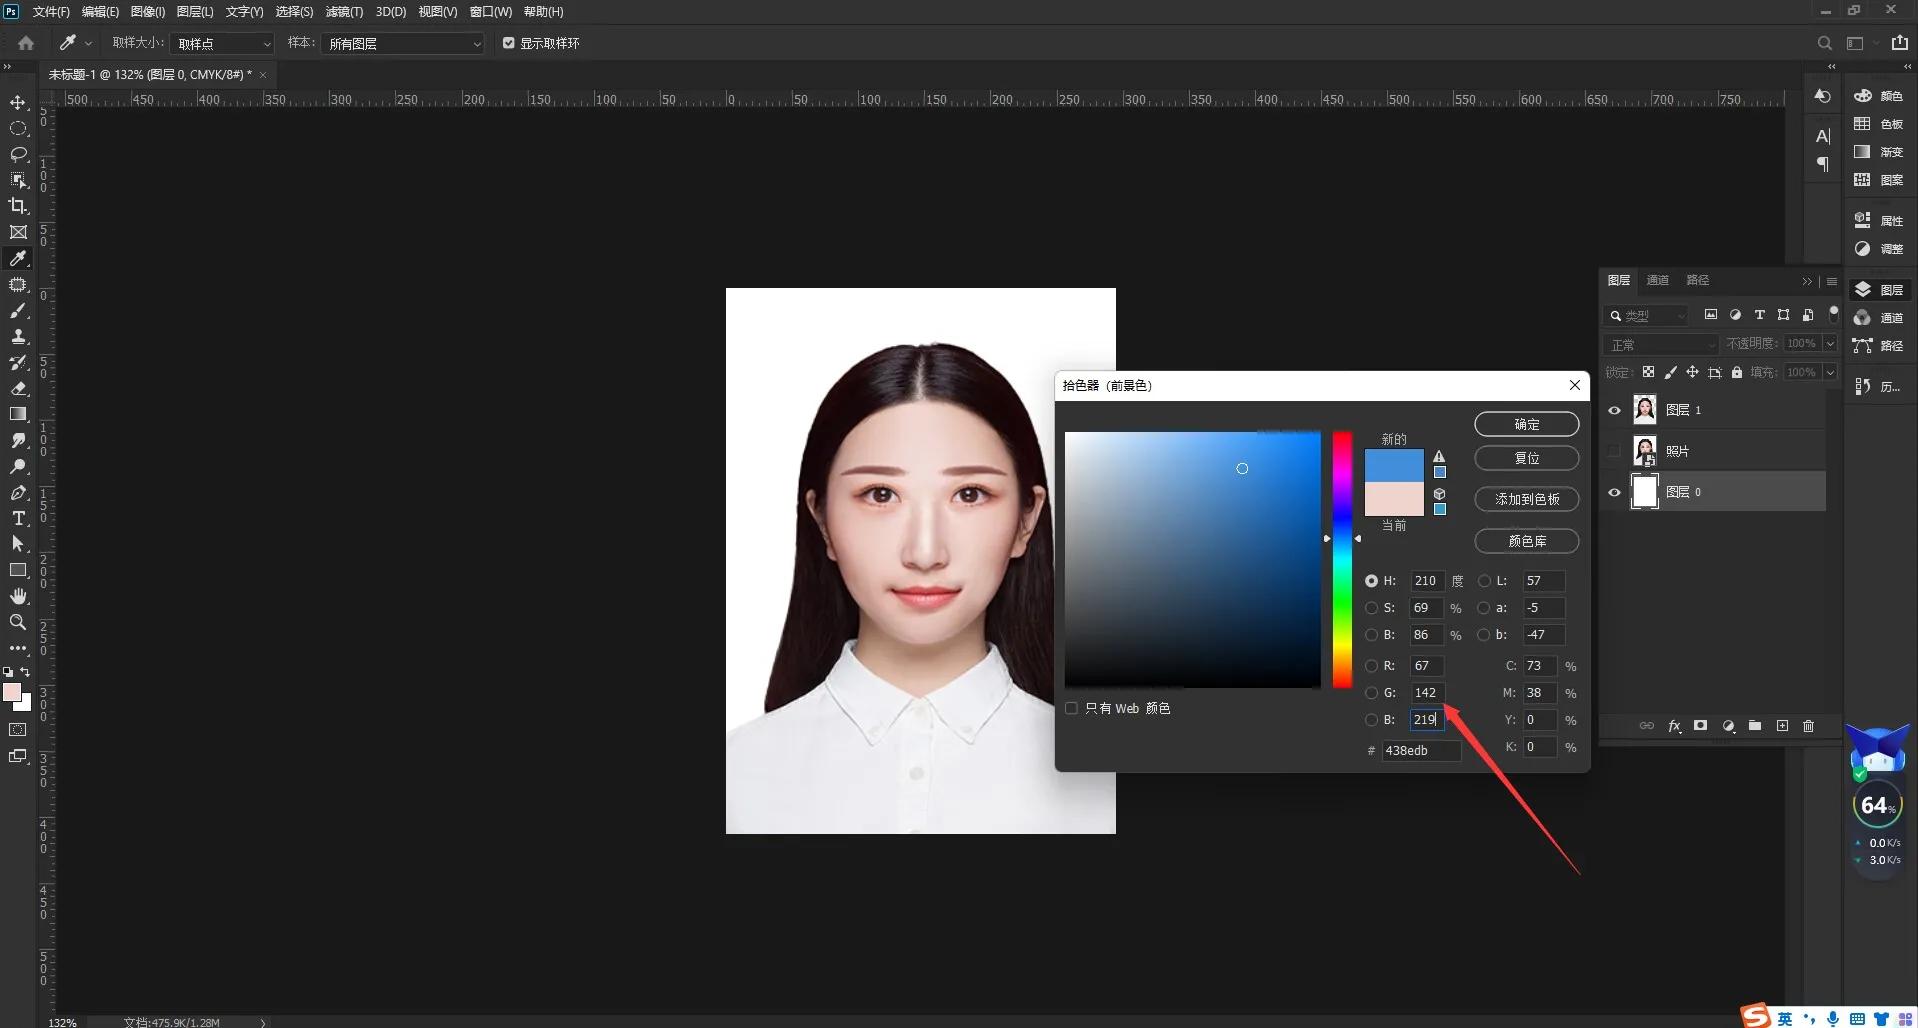This screenshot has width=1918, height=1028.
Task: Select the Crop tool
Action: [18, 206]
